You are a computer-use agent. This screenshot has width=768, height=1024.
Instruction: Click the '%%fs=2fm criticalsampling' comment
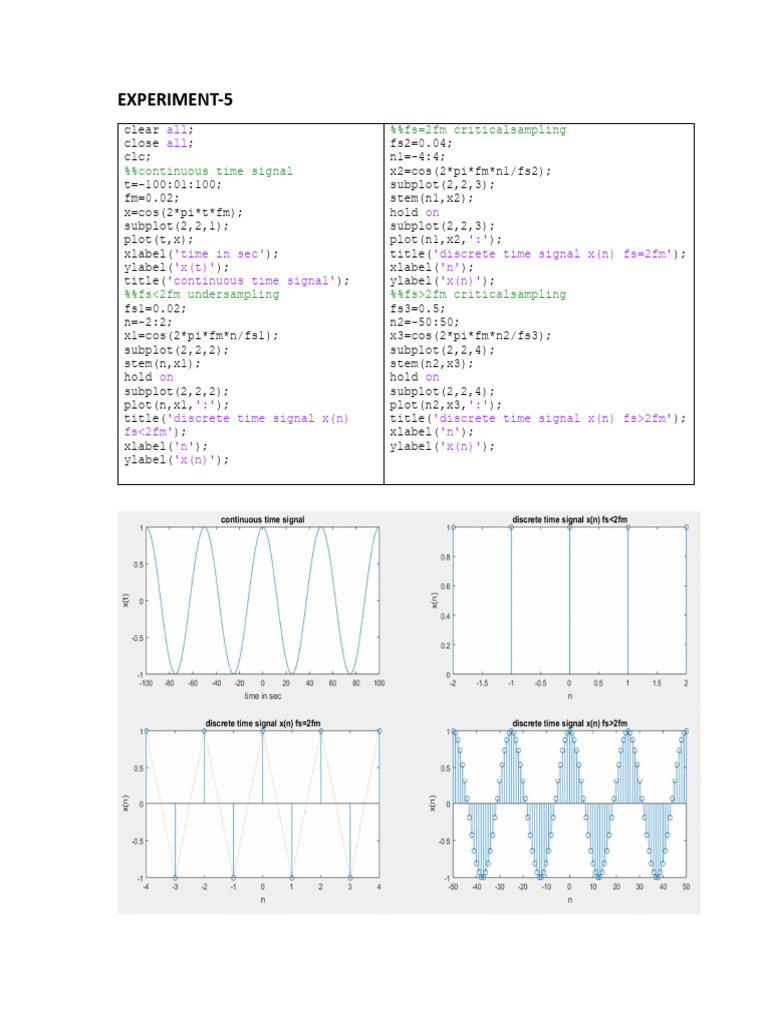(x=478, y=130)
